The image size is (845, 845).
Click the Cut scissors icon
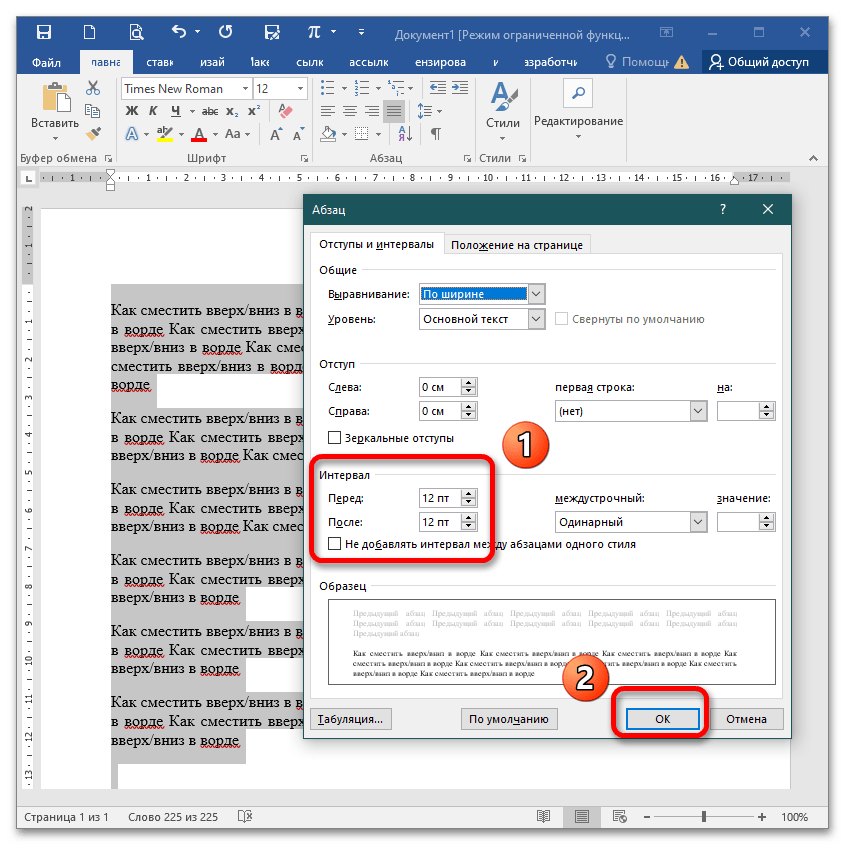(x=93, y=88)
